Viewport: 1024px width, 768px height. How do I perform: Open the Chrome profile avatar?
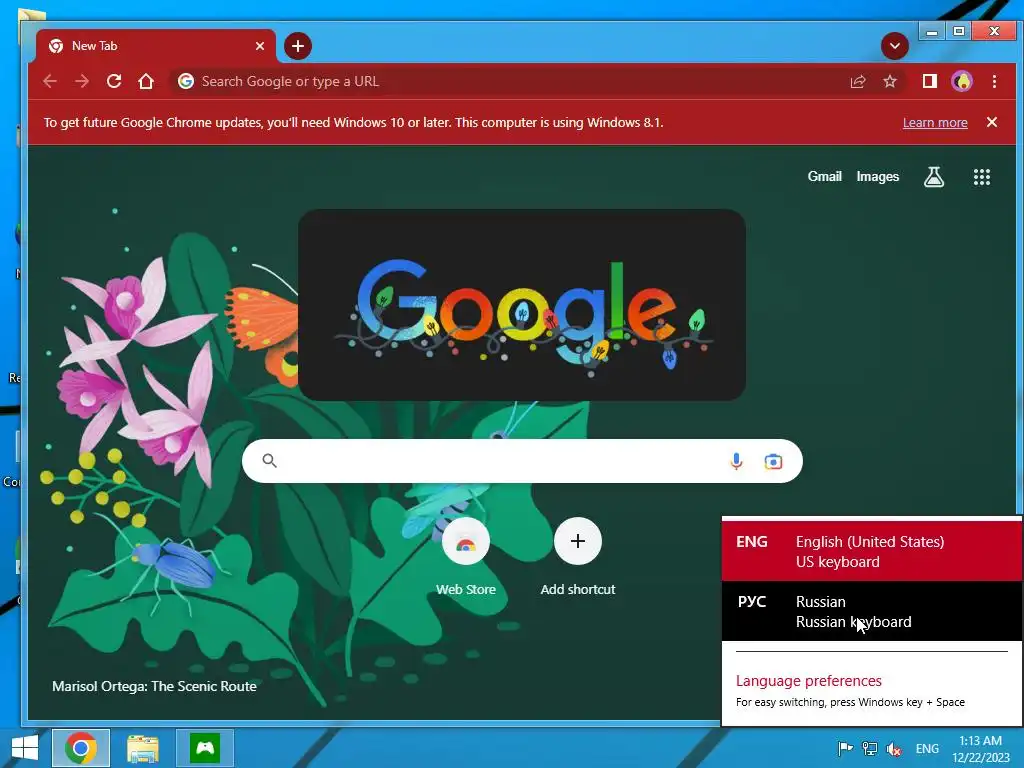coord(962,81)
